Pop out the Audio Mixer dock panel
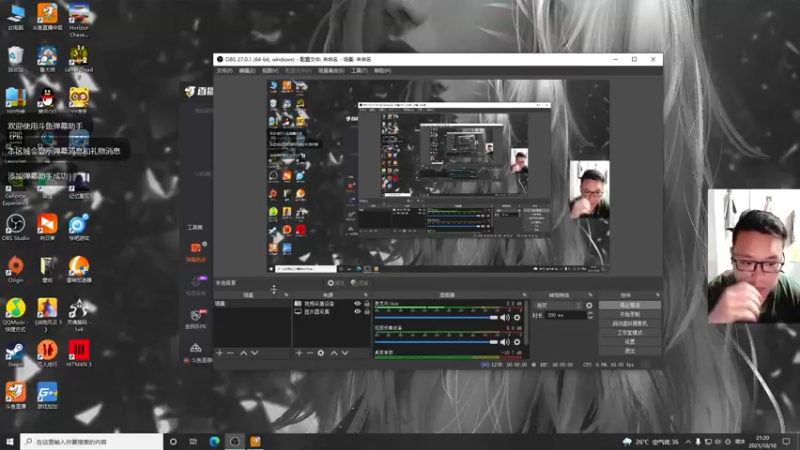The image size is (800, 450). point(524,295)
